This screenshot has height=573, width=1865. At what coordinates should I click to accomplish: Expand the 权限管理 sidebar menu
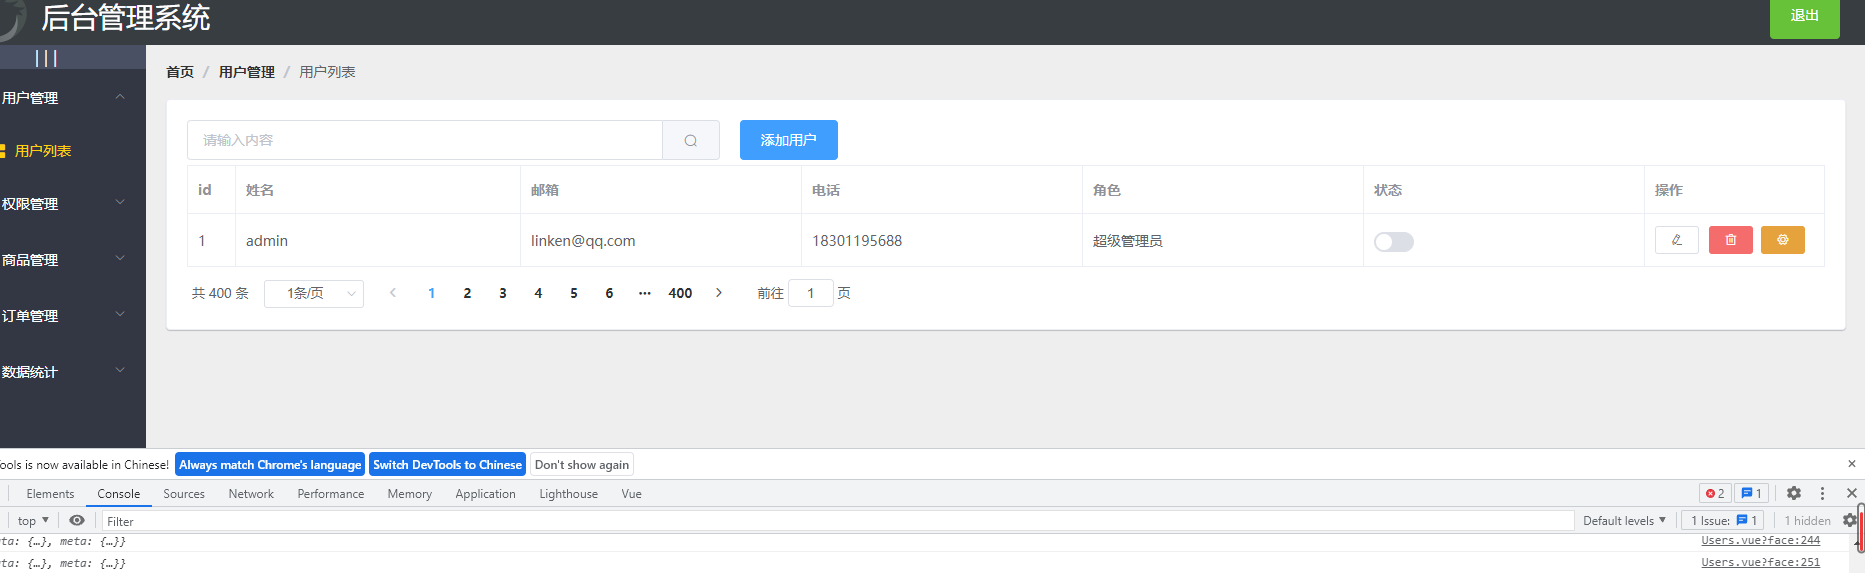(73, 203)
